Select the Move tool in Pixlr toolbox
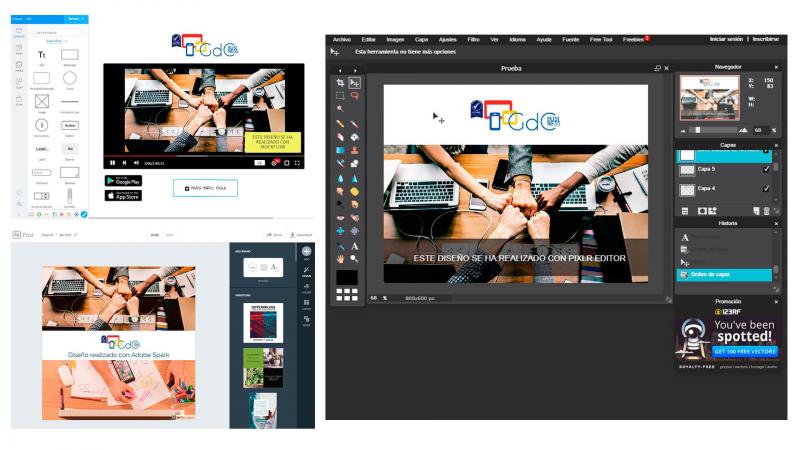800x450 pixels. [354, 82]
